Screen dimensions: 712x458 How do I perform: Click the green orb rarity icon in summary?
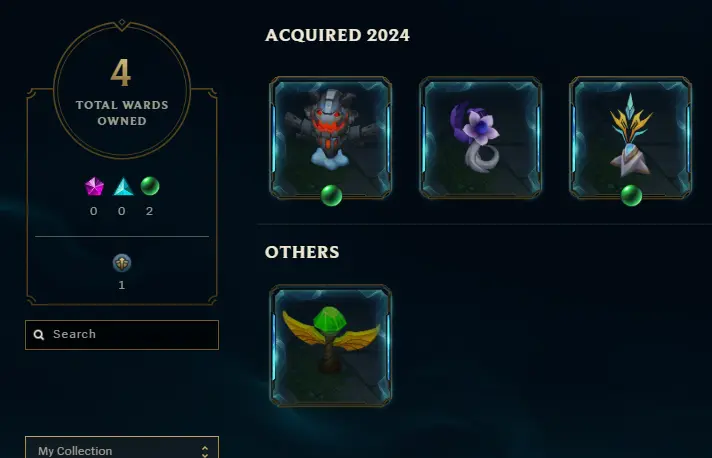coord(150,186)
